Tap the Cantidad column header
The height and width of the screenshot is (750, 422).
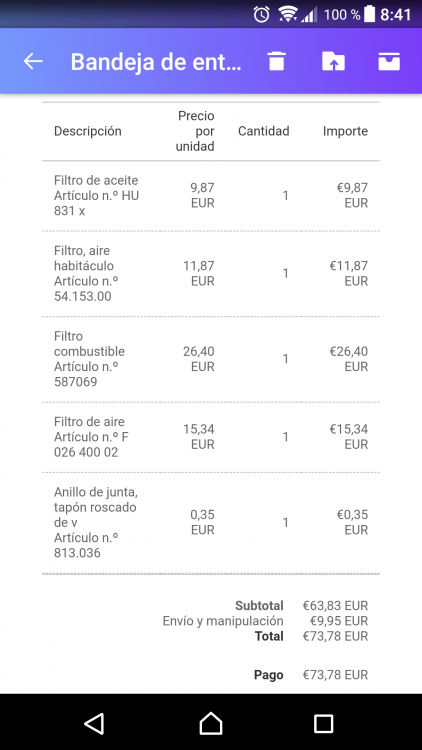pos(264,131)
